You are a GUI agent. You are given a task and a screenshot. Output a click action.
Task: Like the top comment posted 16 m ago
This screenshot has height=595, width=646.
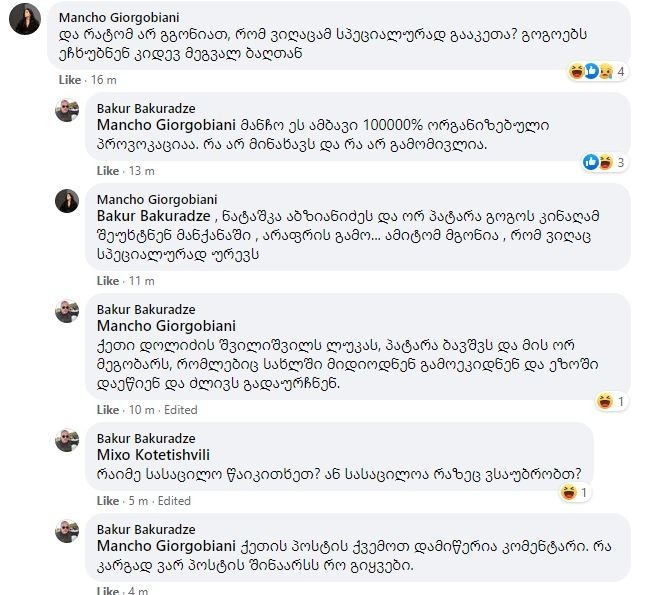pyautogui.click(x=70, y=80)
